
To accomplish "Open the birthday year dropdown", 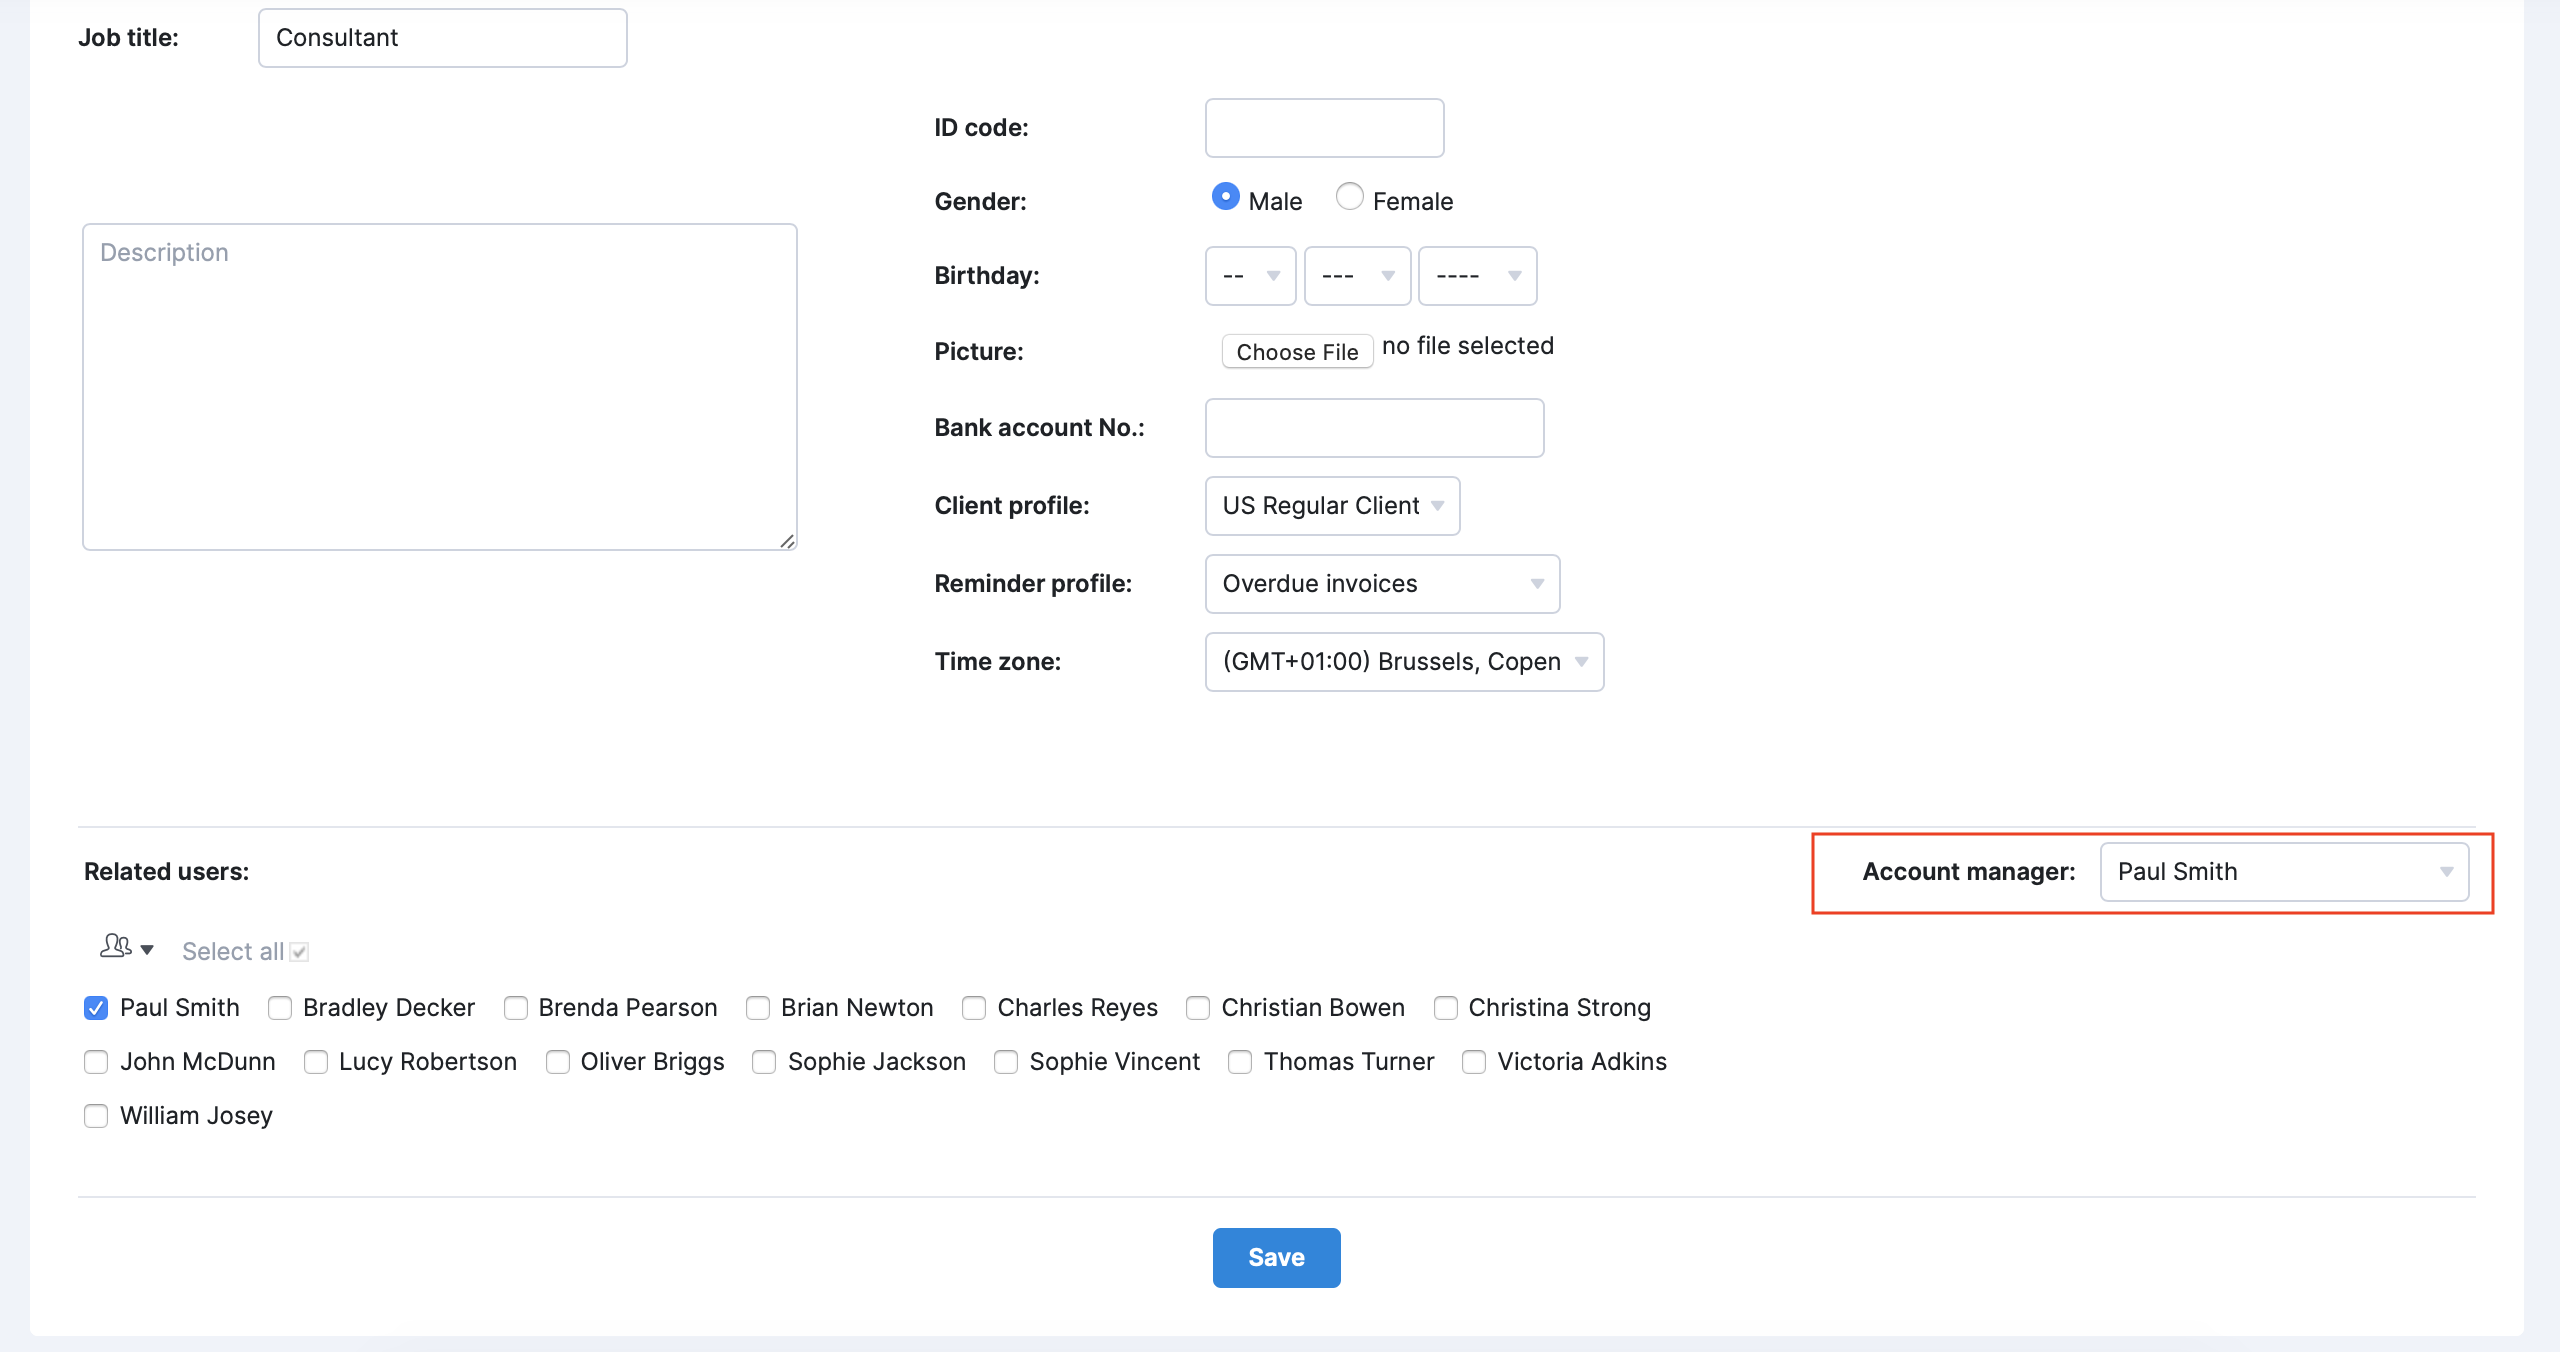I will tap(1477, 276).
